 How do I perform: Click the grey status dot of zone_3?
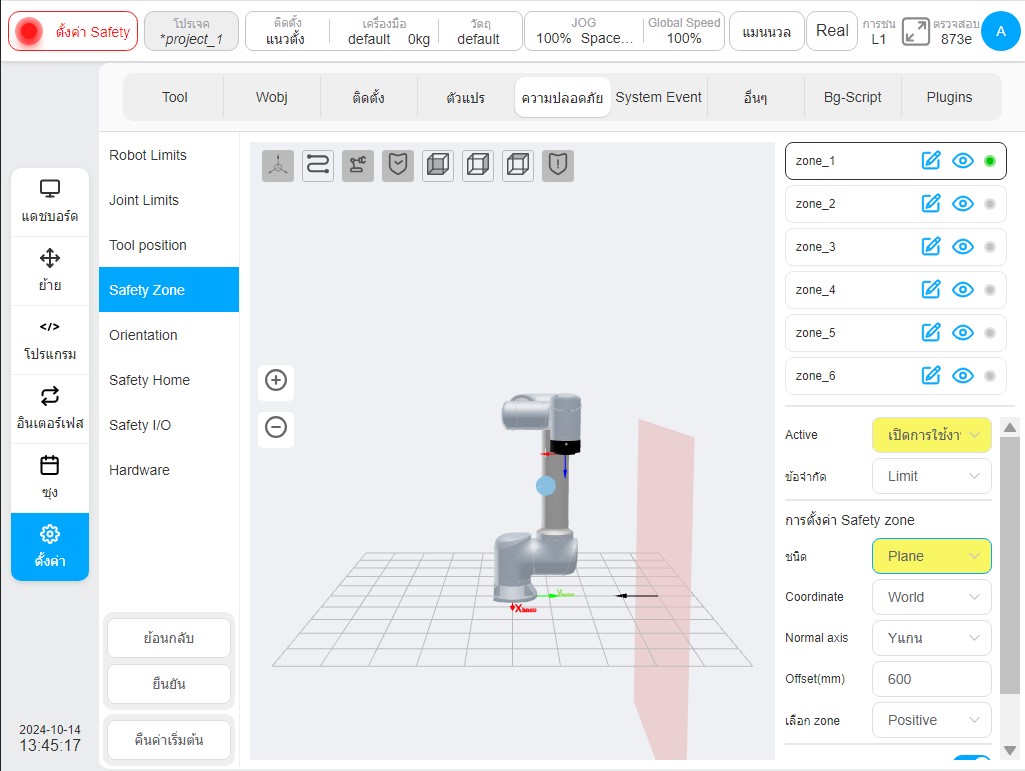[x=990, y=247]
